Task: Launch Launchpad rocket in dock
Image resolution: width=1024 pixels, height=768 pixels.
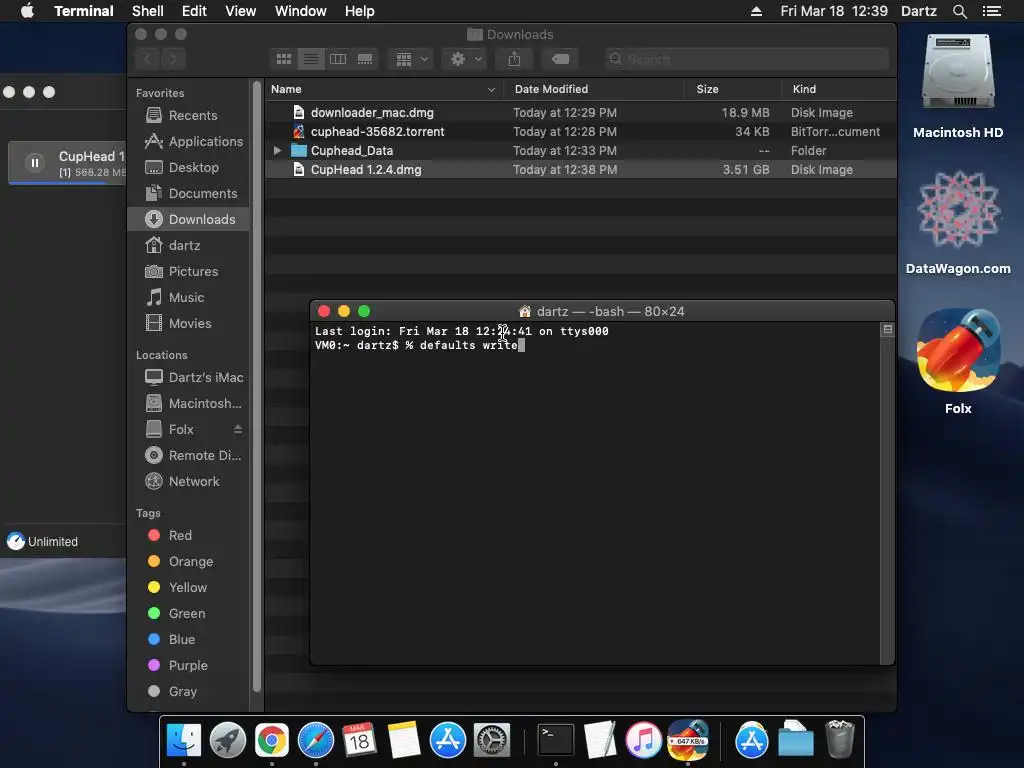Action: point(227,740)
